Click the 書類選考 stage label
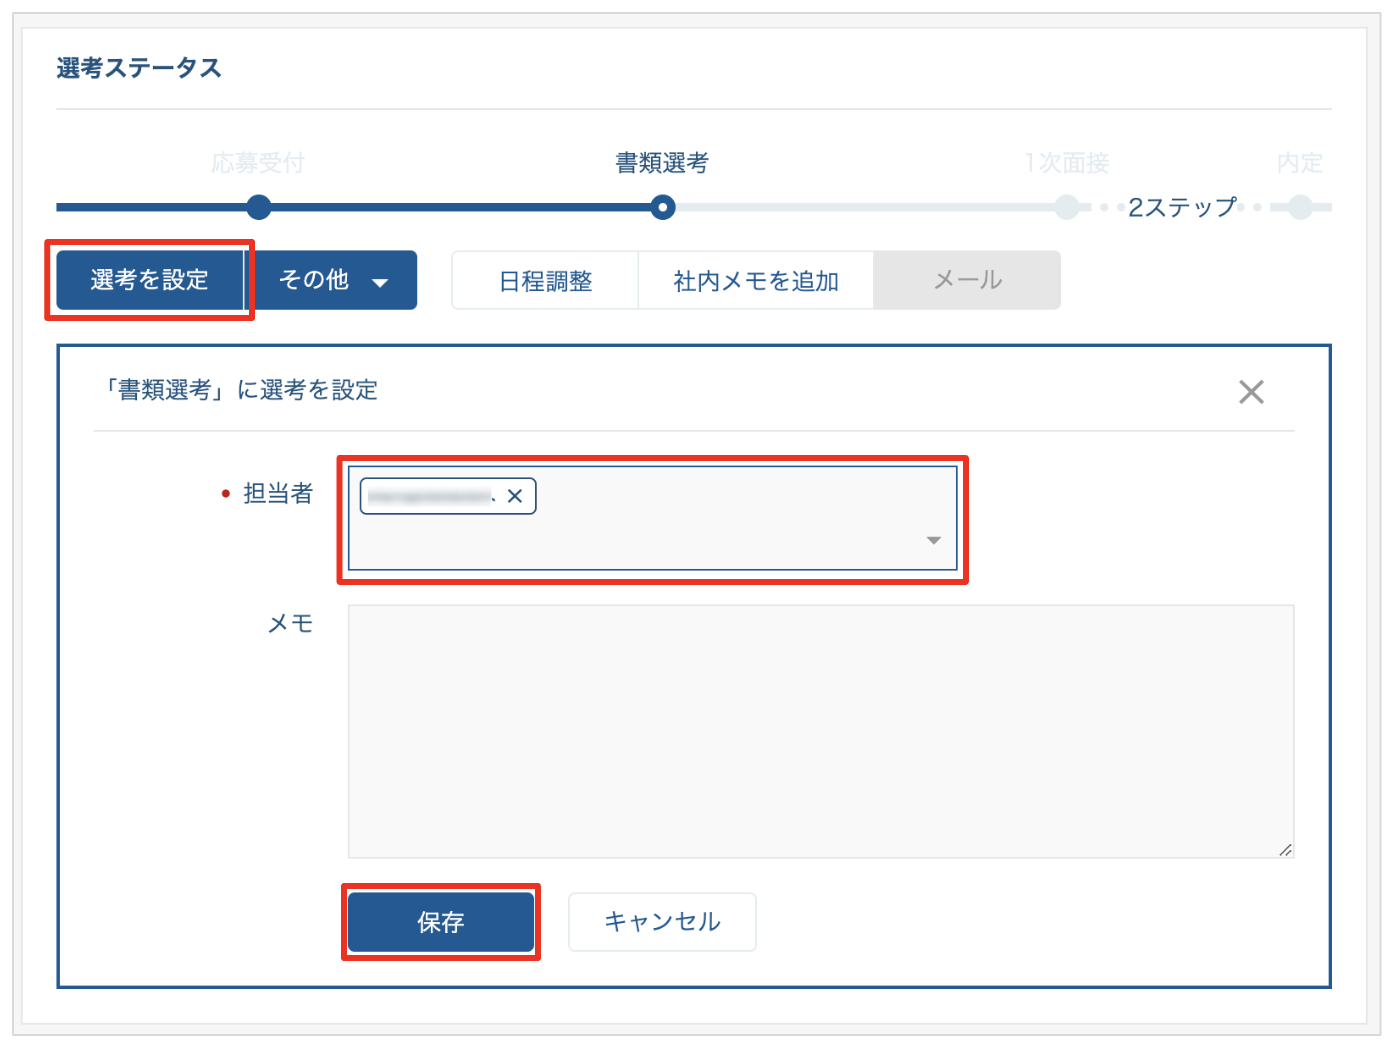Viewport: 1398px width, 1054px height. tap(662, 163)
